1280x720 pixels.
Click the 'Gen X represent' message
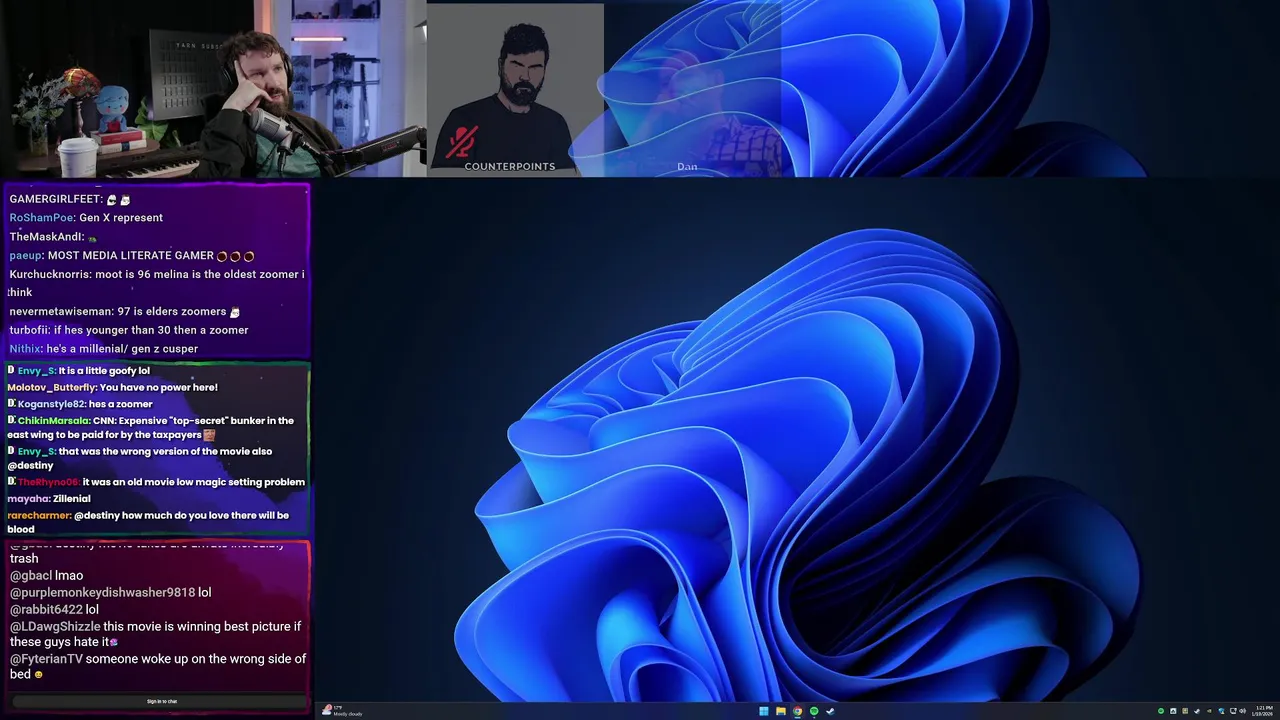click(121, 217)
